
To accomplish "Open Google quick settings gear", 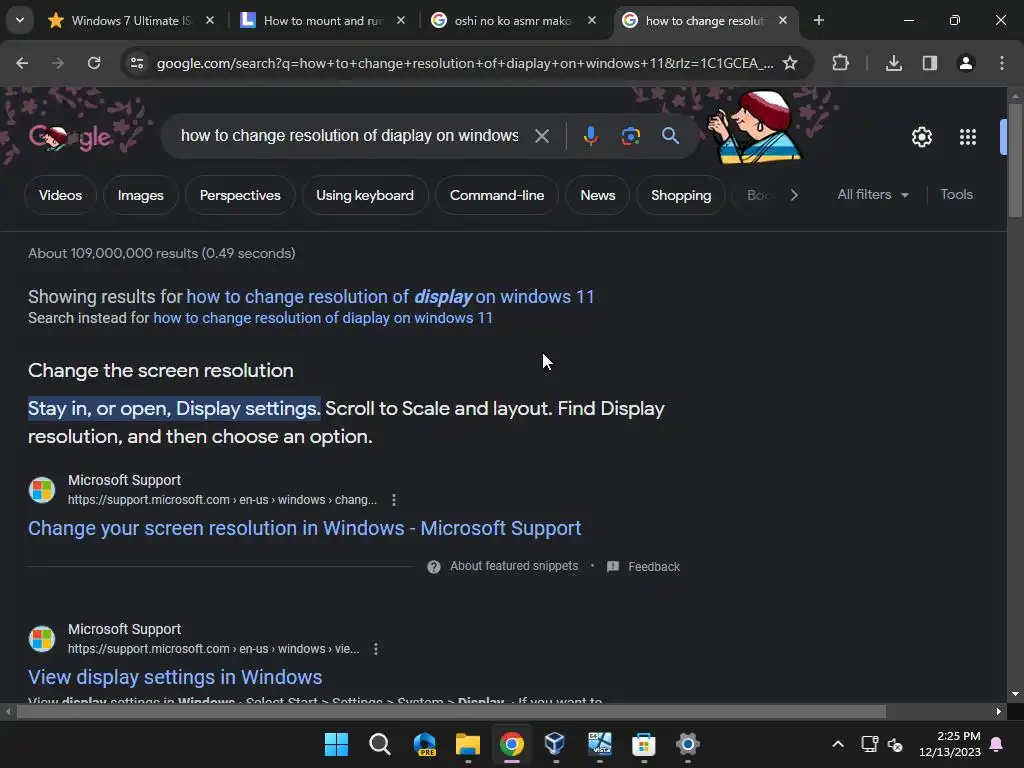I will pos(922,137).
